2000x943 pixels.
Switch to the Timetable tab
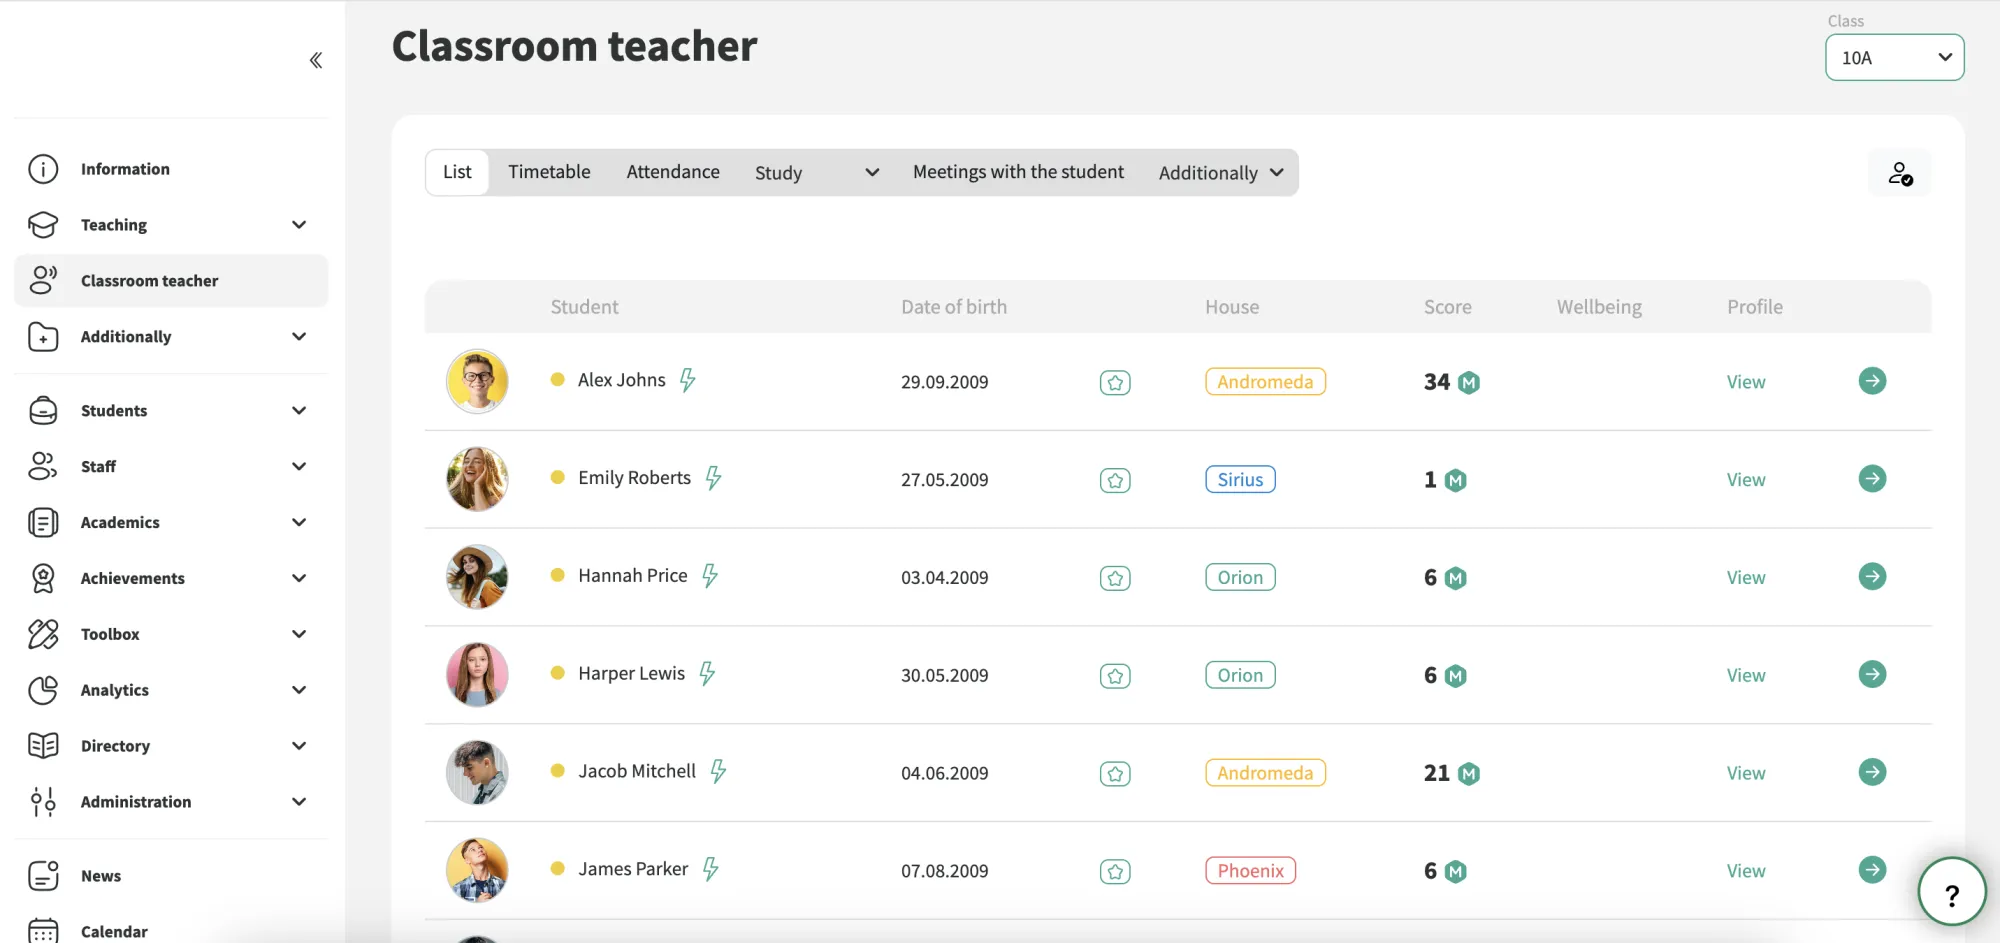[x=549, y=172]
